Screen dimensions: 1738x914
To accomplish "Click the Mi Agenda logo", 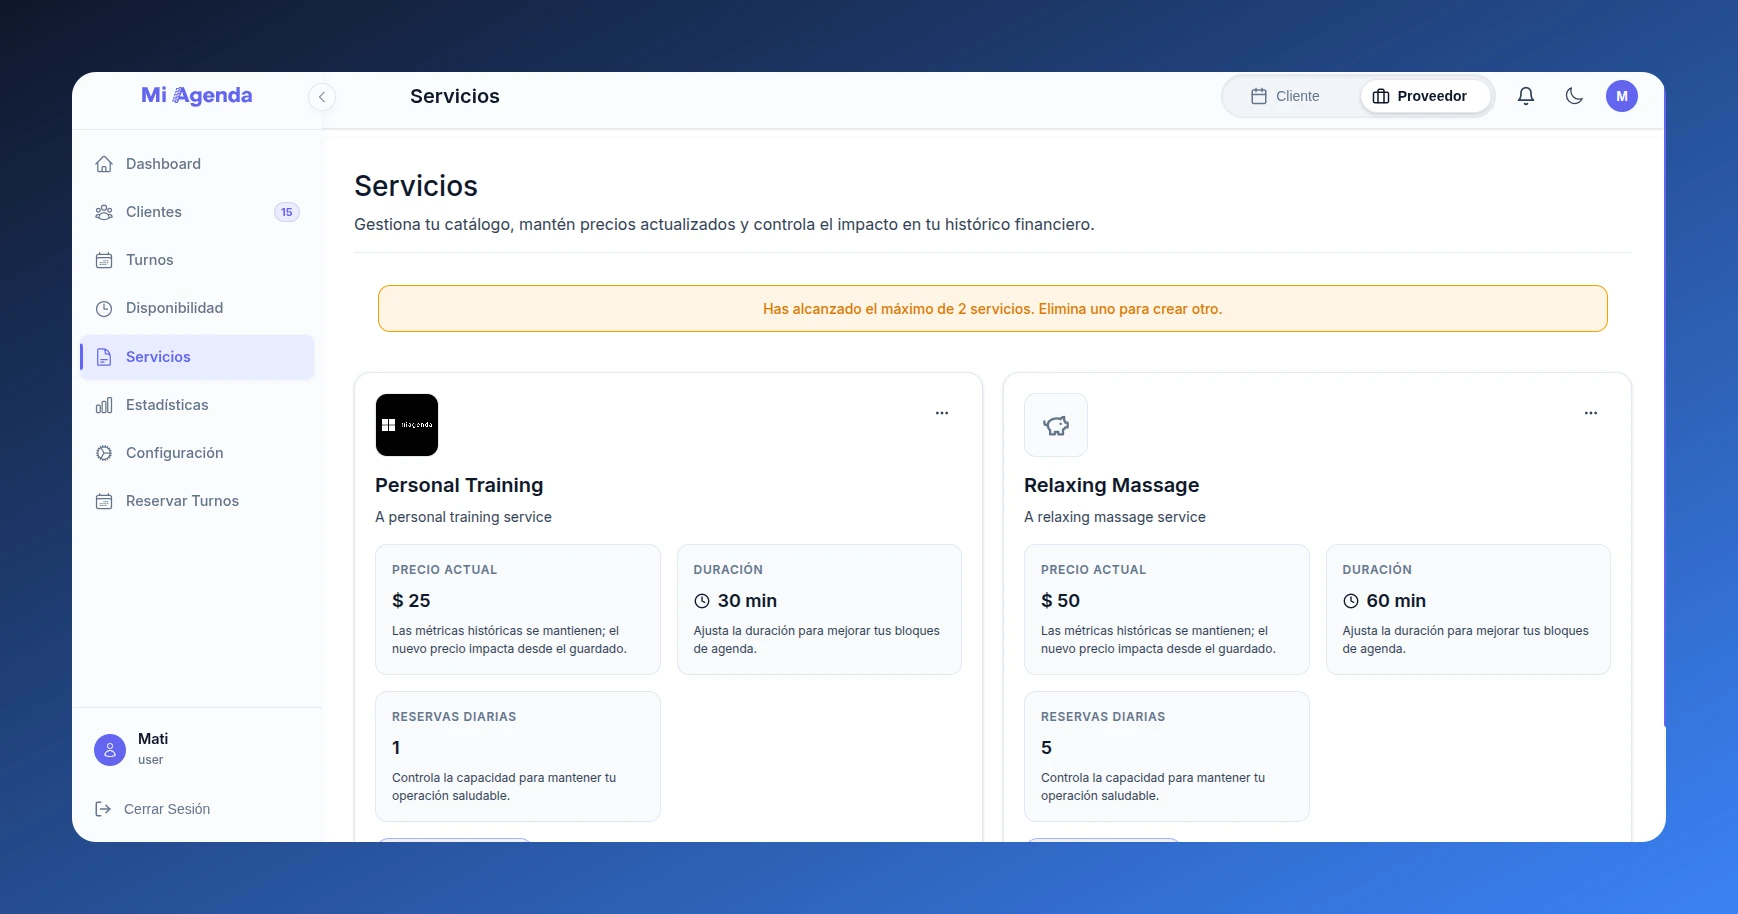I will [x=197, y=95].
